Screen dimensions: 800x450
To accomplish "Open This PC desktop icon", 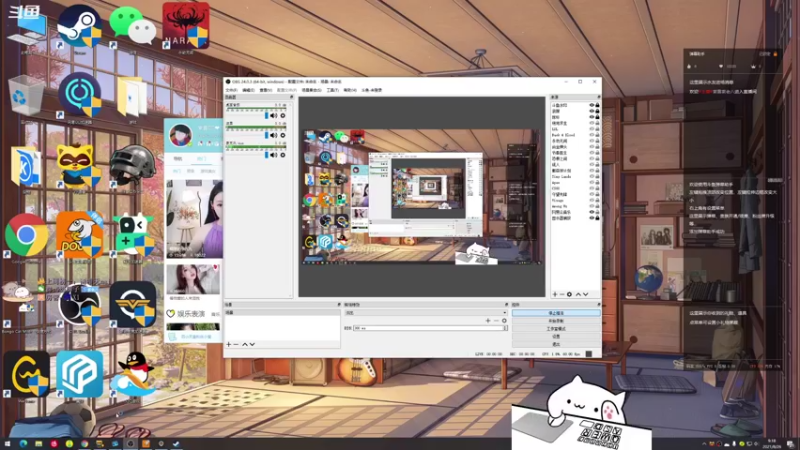I will pyautogui.click(x=27, y=28).
